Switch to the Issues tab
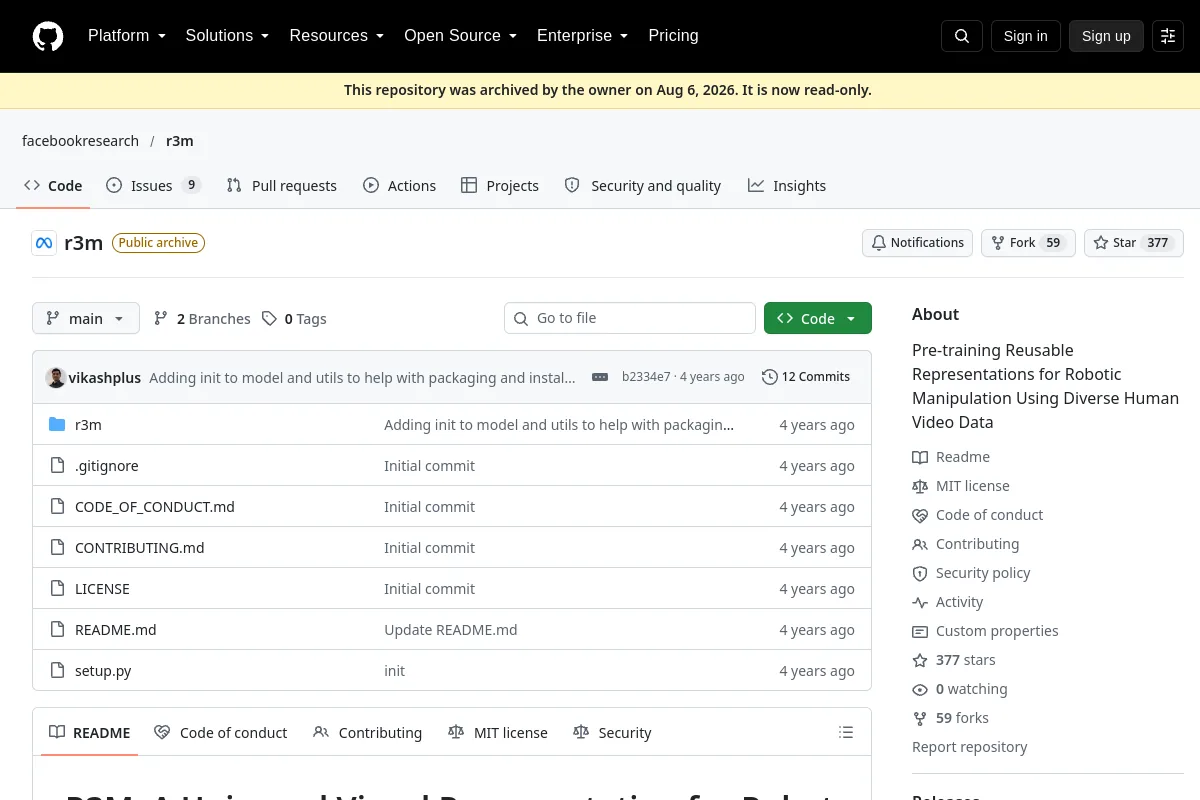Image resolution: width=1200 pixels, height=800 pixels. 154,186
